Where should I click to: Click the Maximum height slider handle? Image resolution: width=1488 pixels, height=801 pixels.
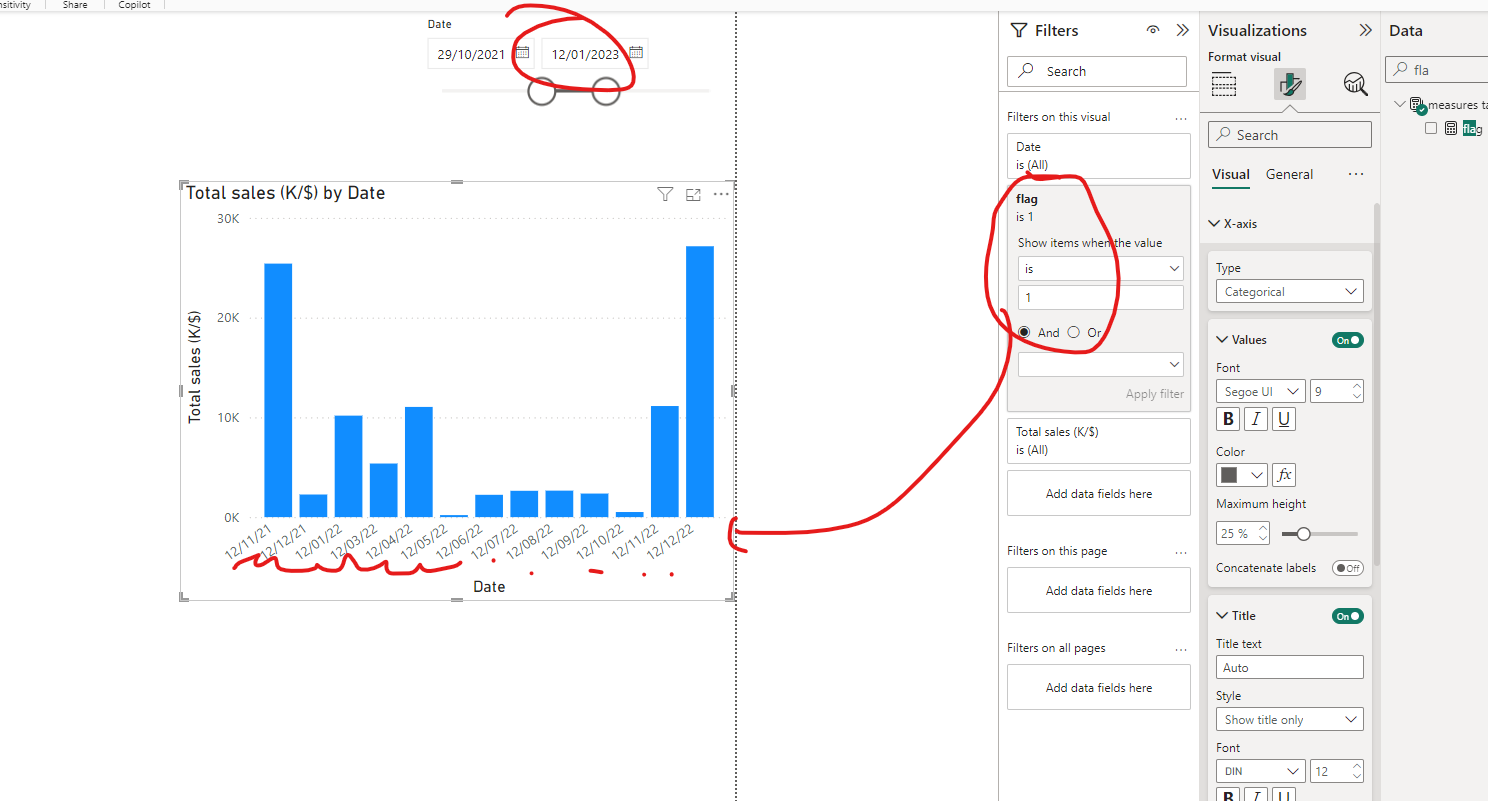tap(1303, 534)
